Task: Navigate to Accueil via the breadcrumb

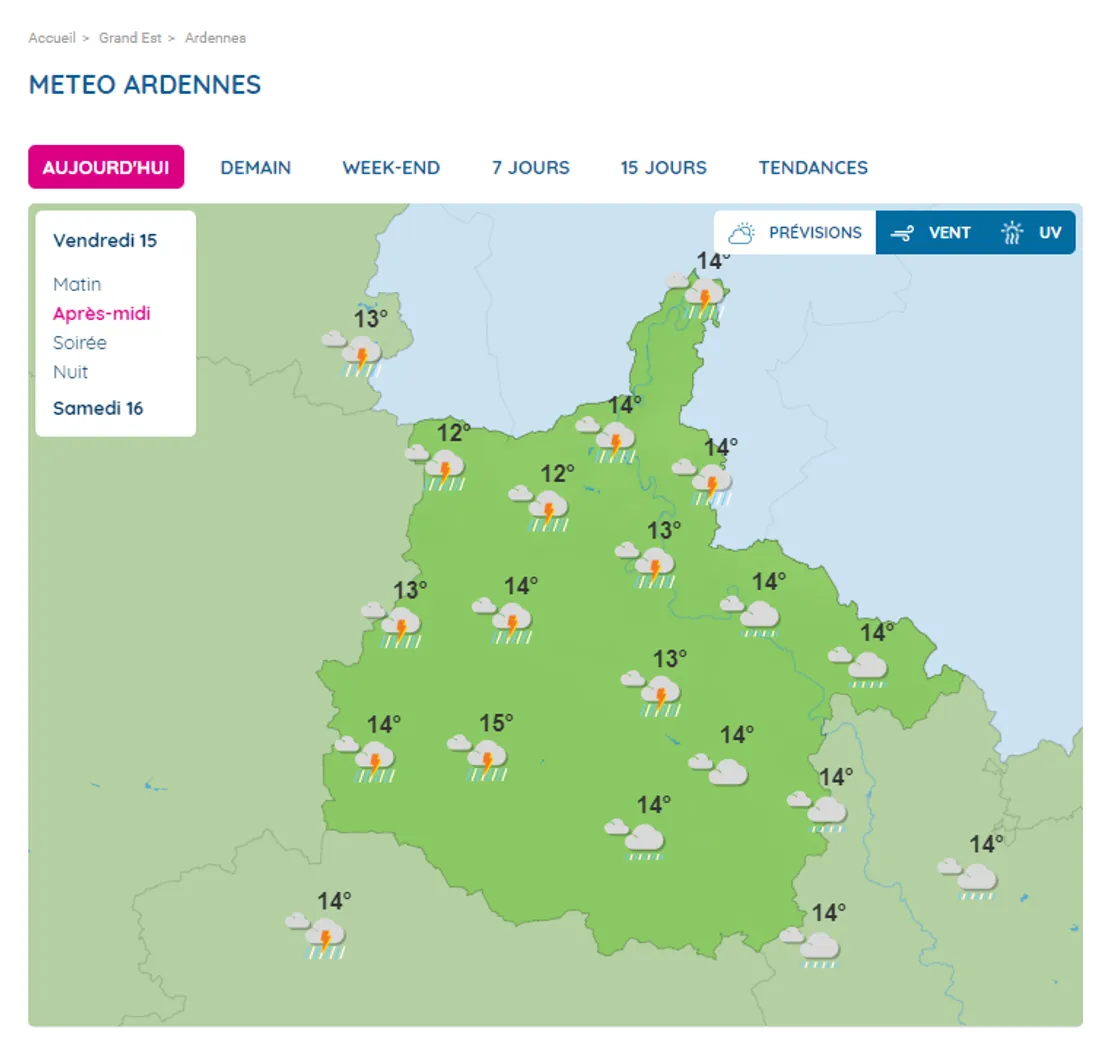Action: [x=52, y=37]
